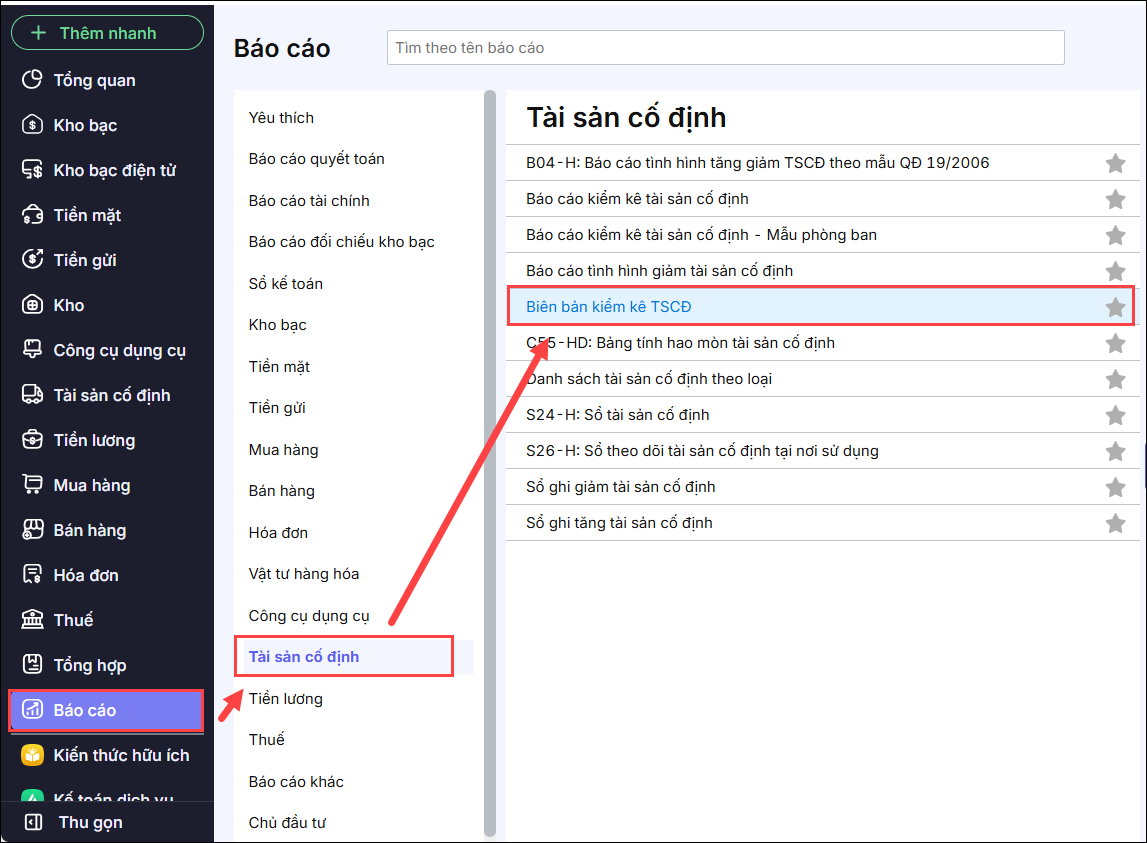Screen dimensions: 1147x843
Task: Select the Công cụ dụng cụ icon
Action: pyautogui.click(x=32, y=350)
